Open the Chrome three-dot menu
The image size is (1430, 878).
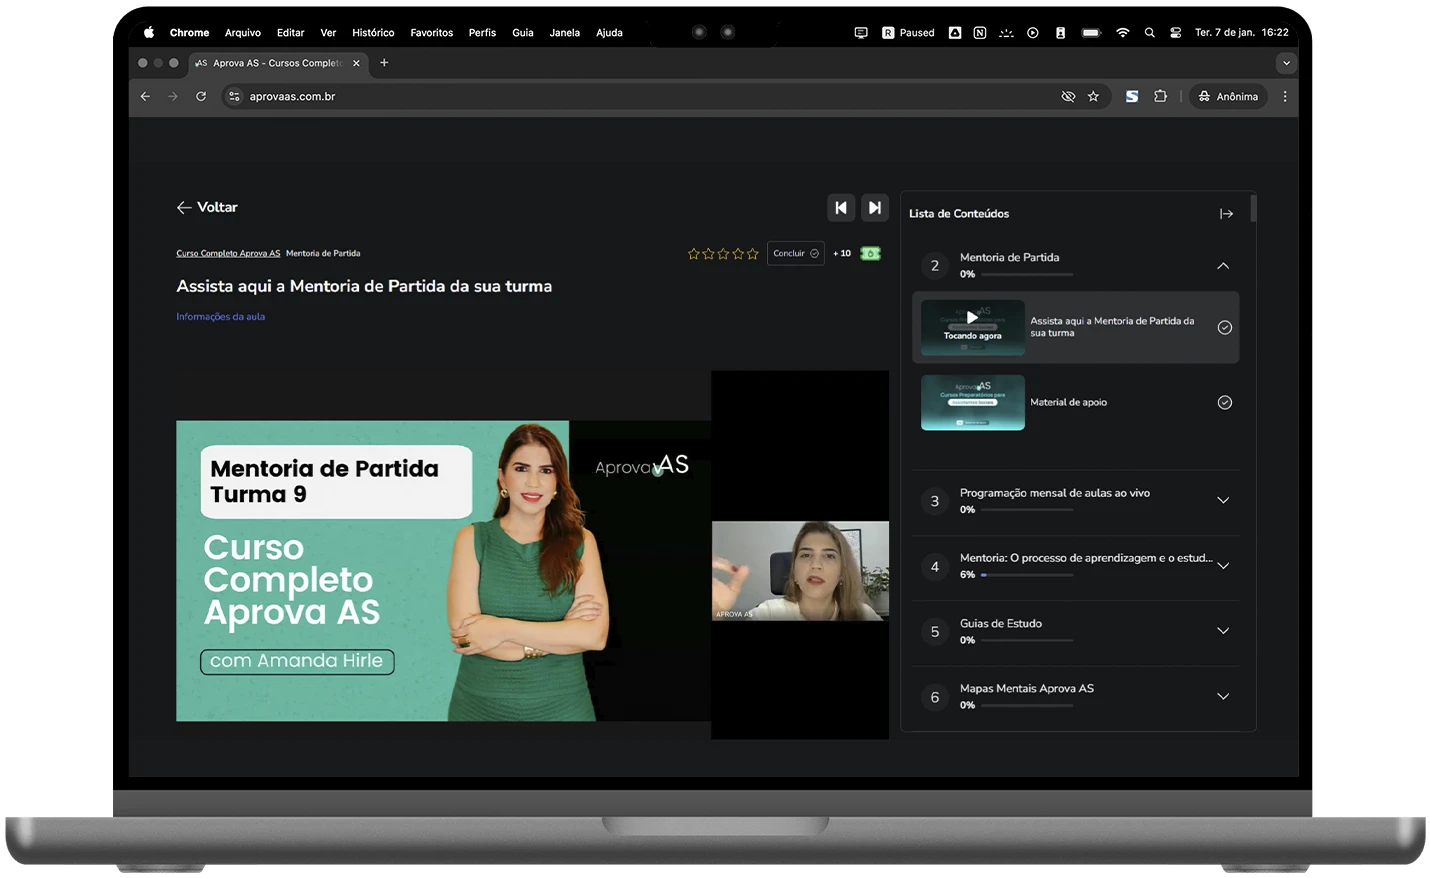1285,97
